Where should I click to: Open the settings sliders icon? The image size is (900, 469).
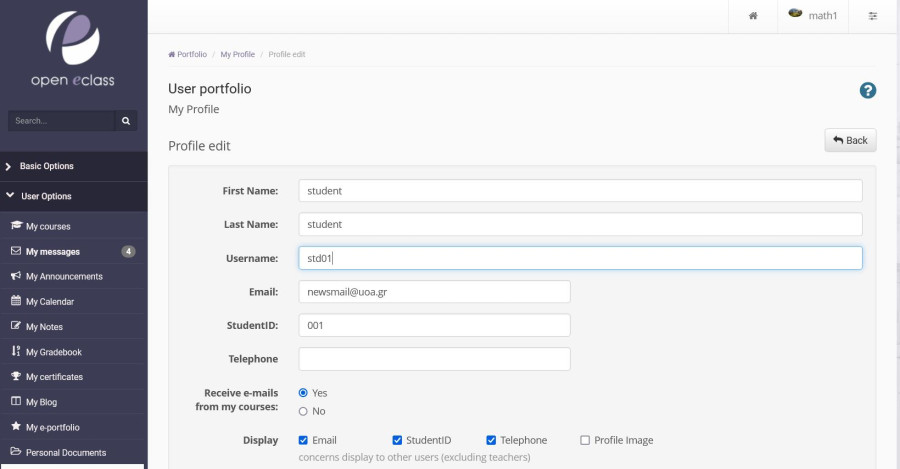coord(872,16)
